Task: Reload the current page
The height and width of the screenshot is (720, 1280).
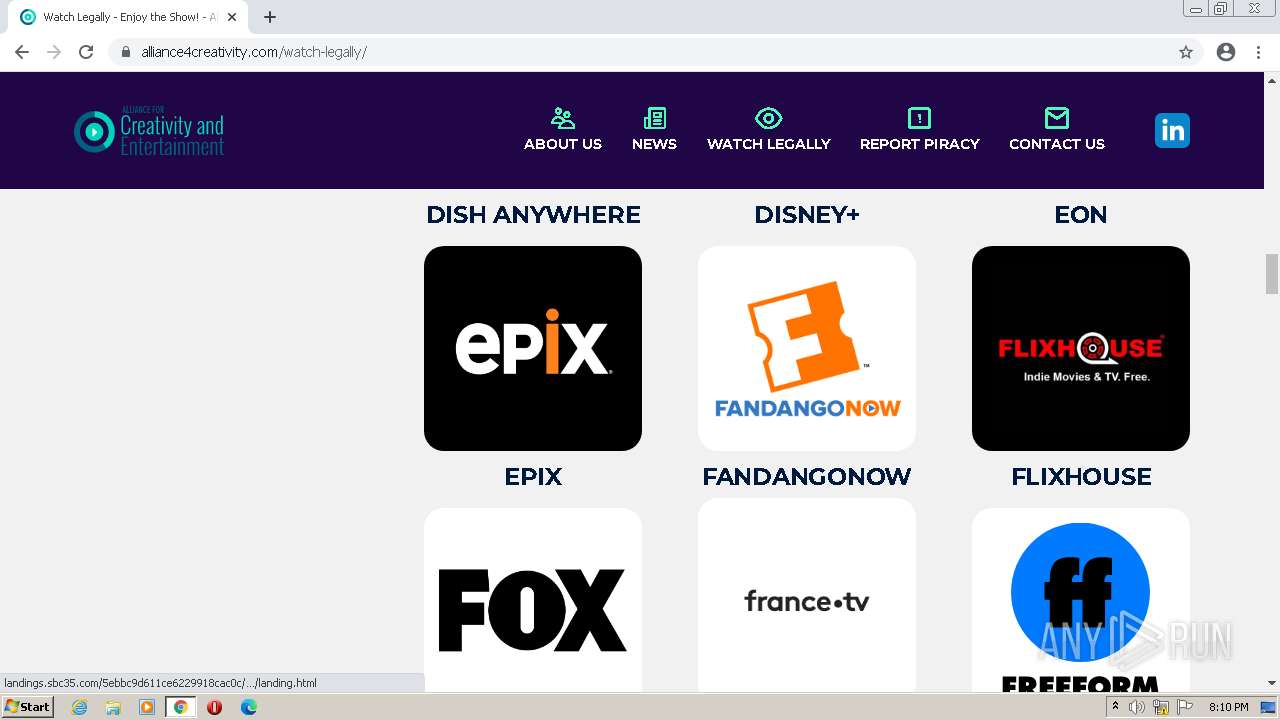Action: coord(86,52)
